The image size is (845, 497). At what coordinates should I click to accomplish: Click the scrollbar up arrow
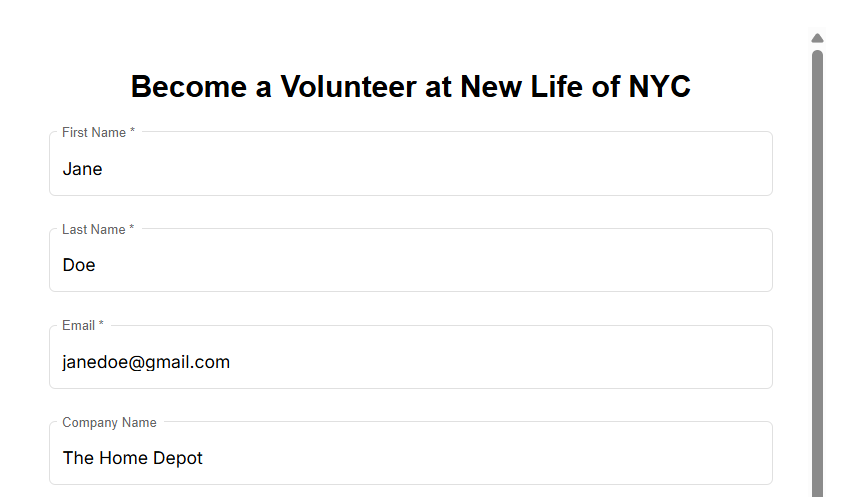point(817,38)
